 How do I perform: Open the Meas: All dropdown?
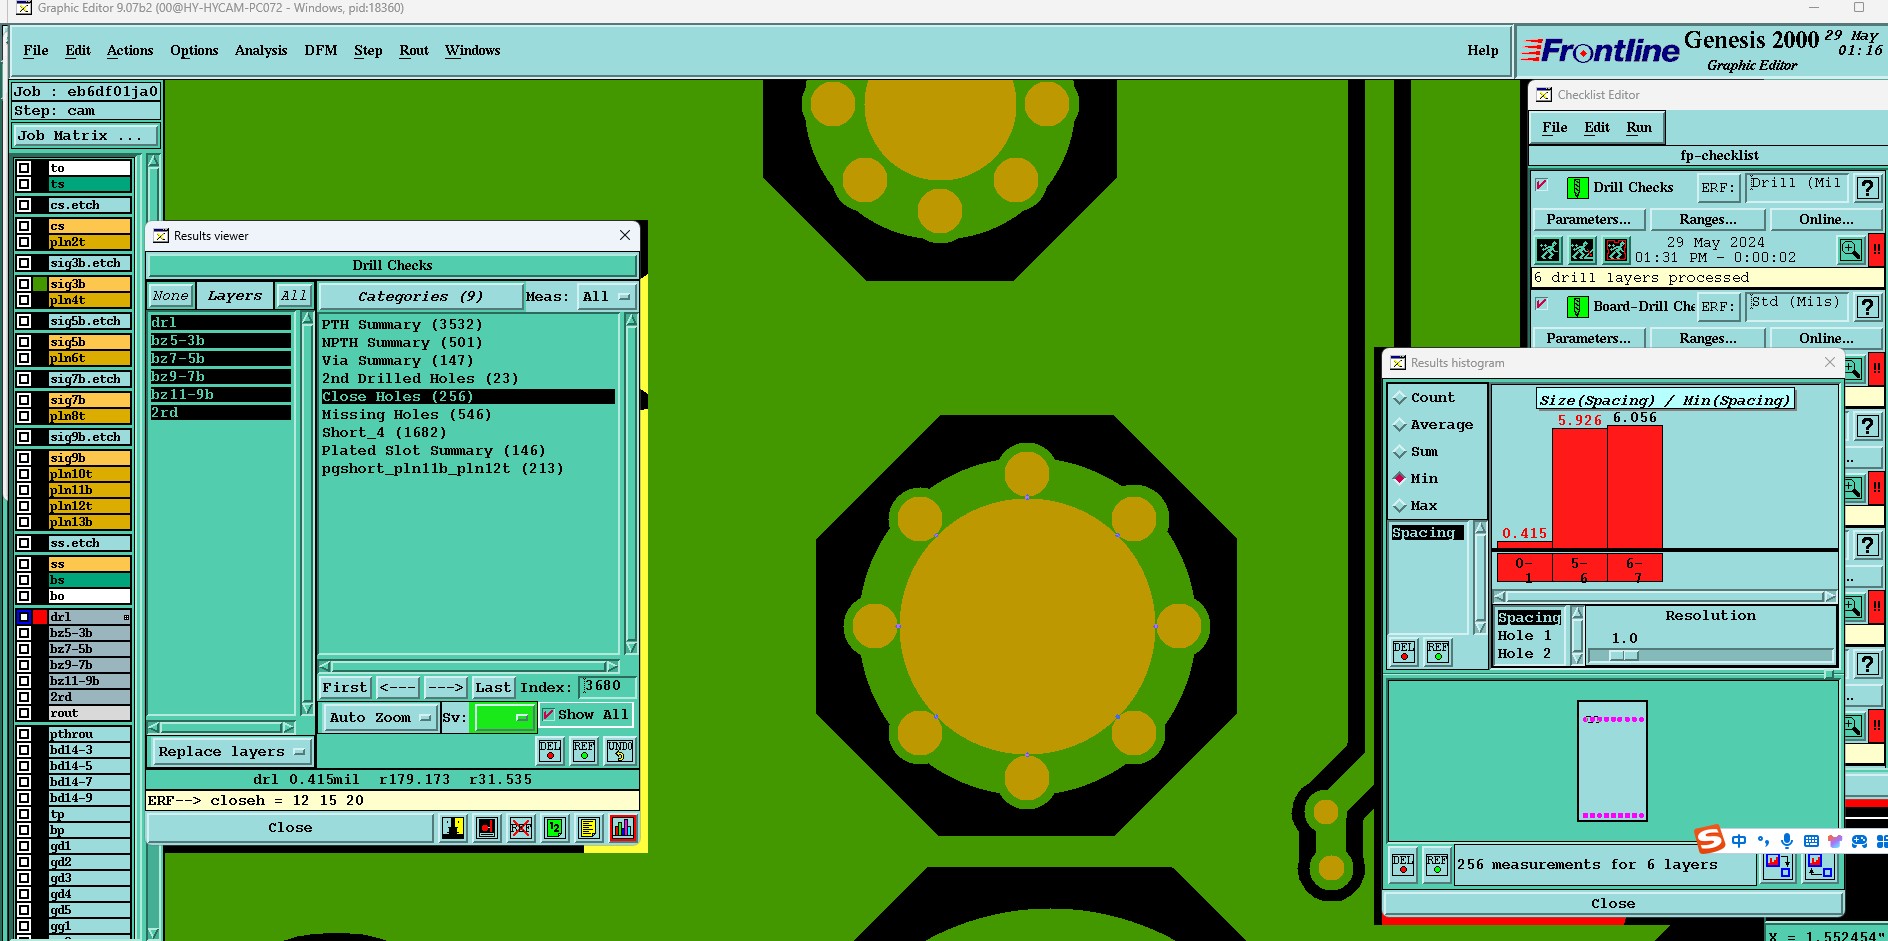pos(606,297)
